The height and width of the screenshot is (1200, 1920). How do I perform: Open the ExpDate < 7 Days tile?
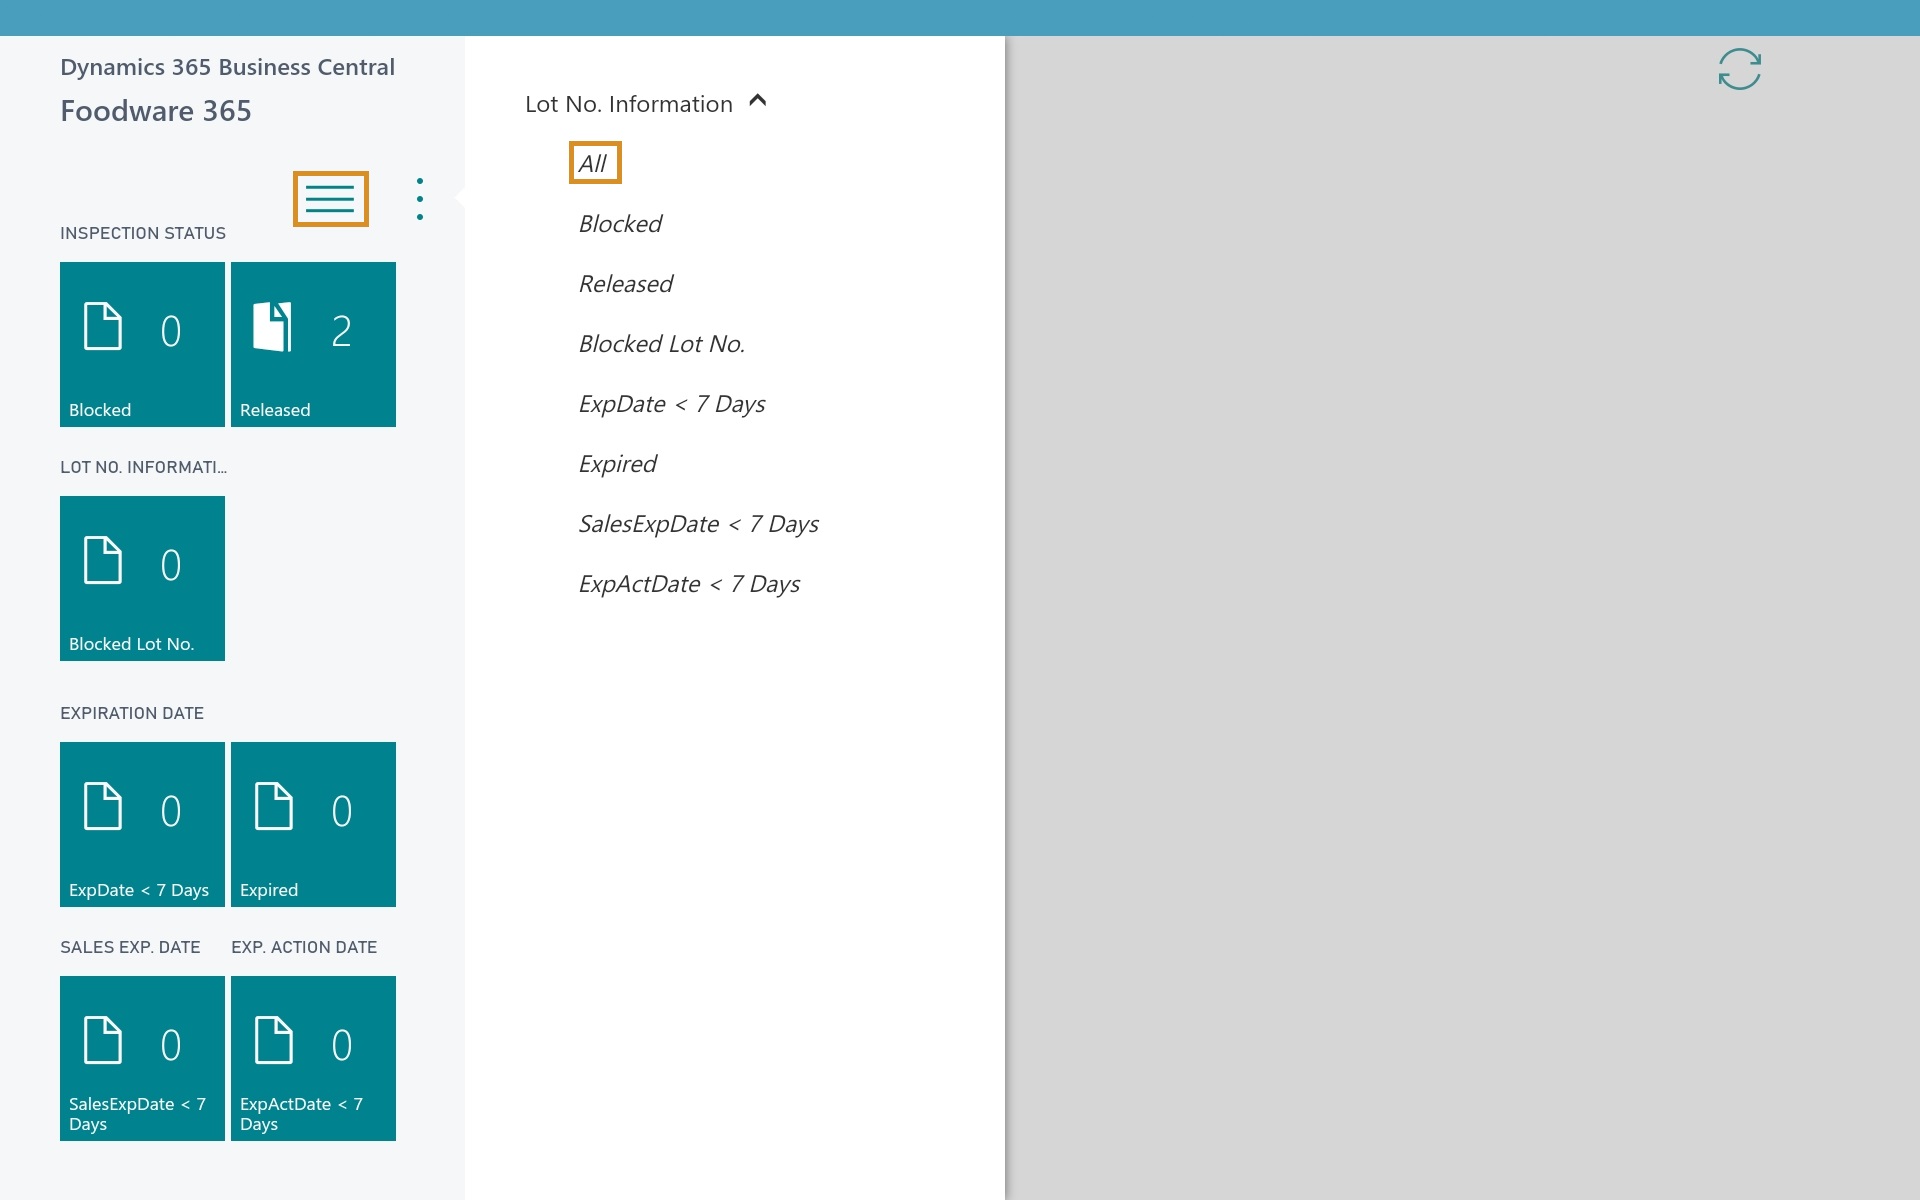click(x=142, y=824)
